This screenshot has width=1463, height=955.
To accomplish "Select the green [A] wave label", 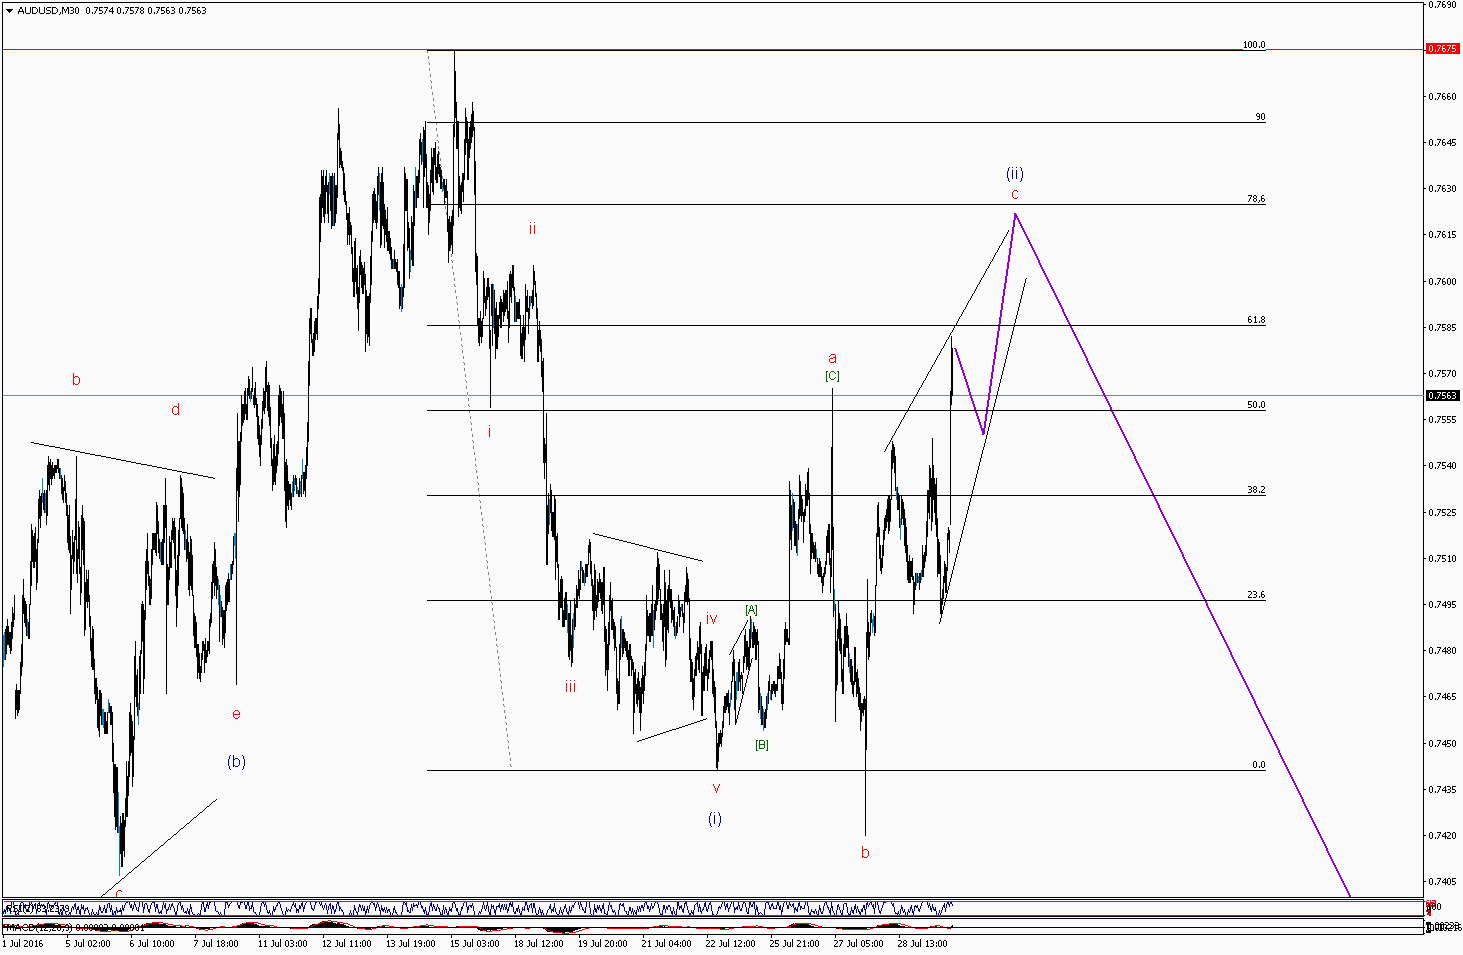I will coord(751,610).
